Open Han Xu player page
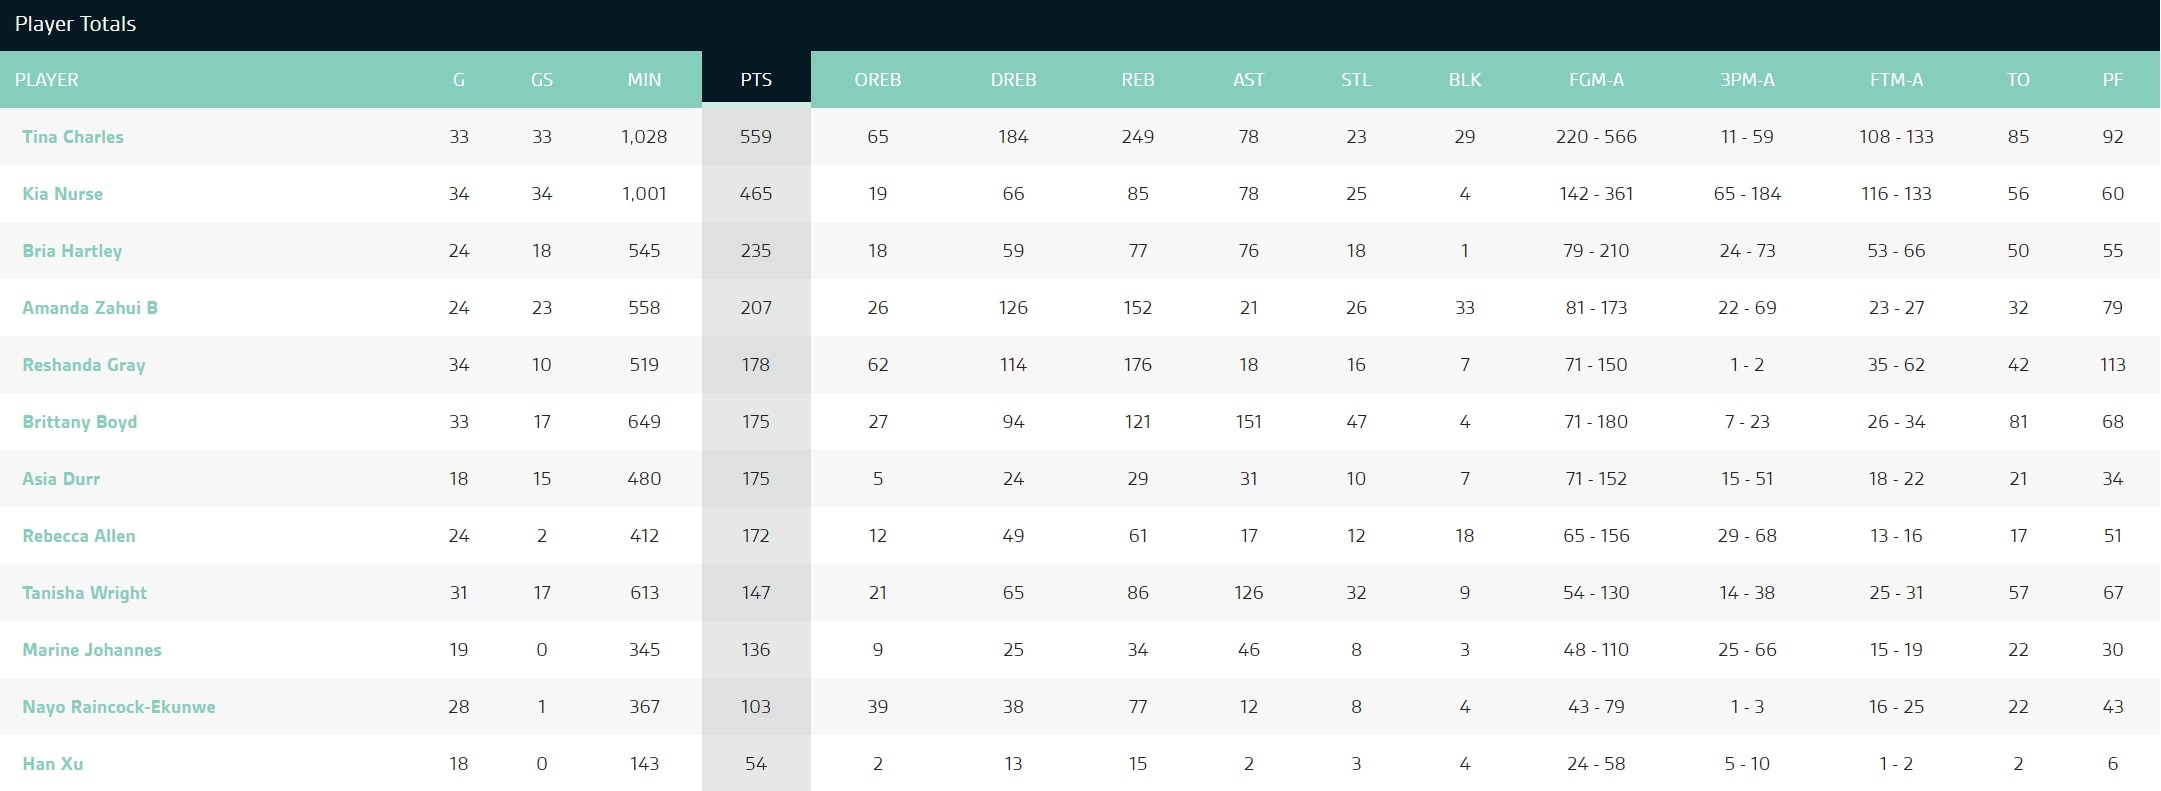The height and width of the screenshot is (791, 2161). click(x=53, y=764)
